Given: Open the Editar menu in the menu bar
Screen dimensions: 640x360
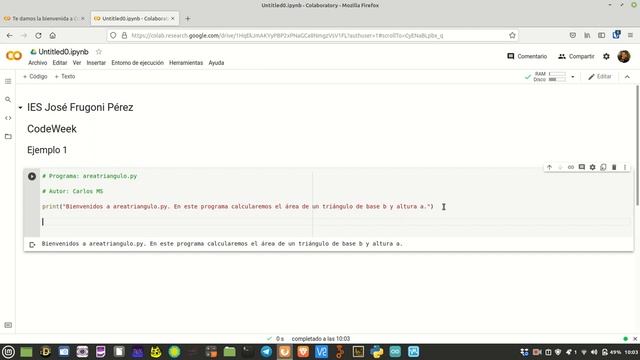Looking at the screenshot, I should [x=60, y=63].
